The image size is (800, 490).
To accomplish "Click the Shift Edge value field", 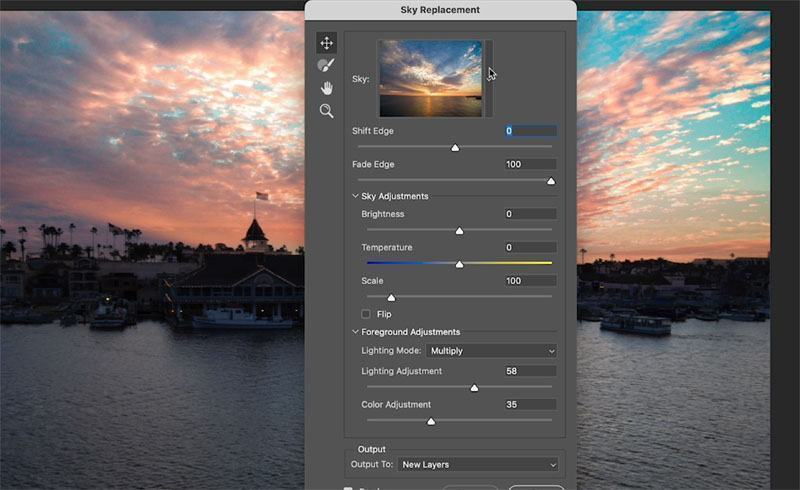I will pos(530,131).
